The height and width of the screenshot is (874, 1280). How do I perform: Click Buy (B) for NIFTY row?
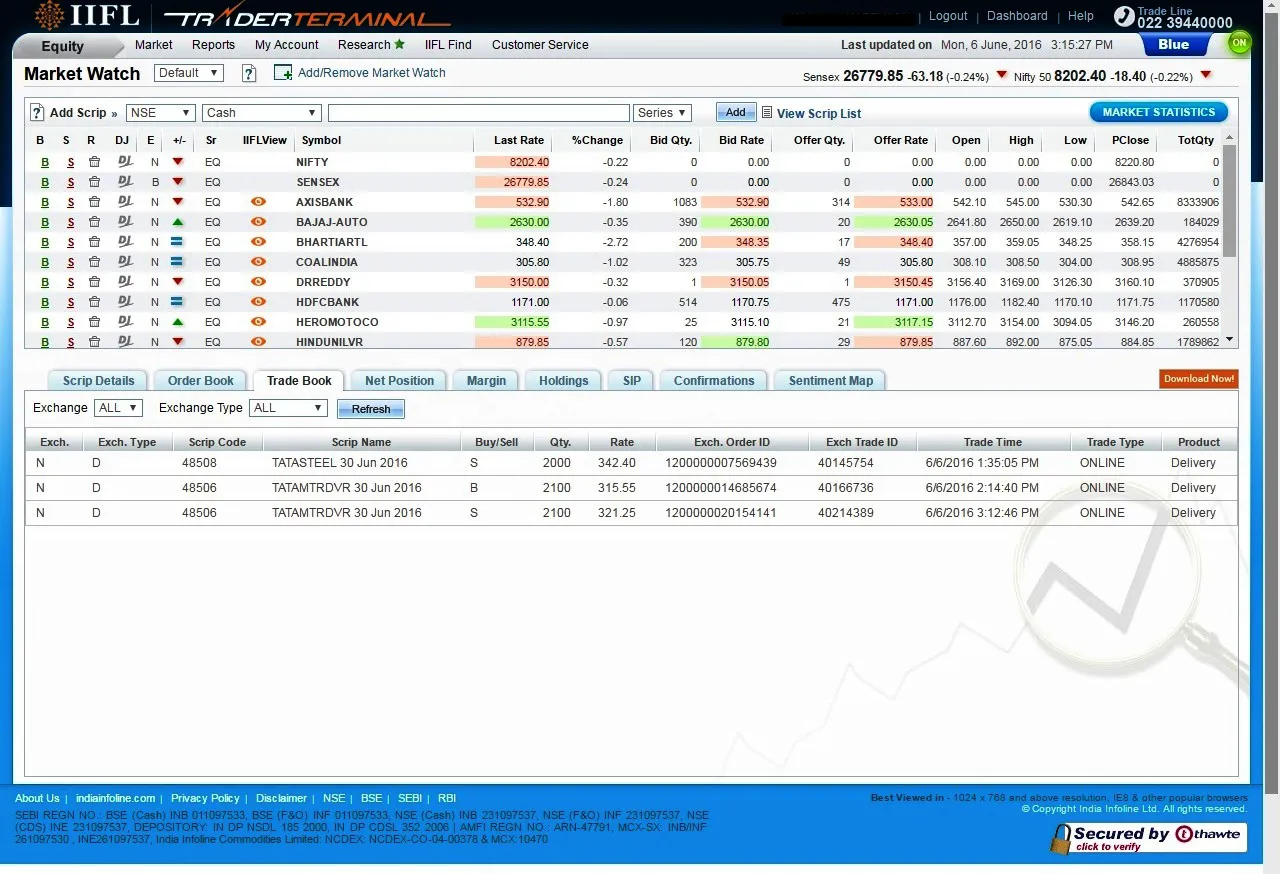(44, 162)
